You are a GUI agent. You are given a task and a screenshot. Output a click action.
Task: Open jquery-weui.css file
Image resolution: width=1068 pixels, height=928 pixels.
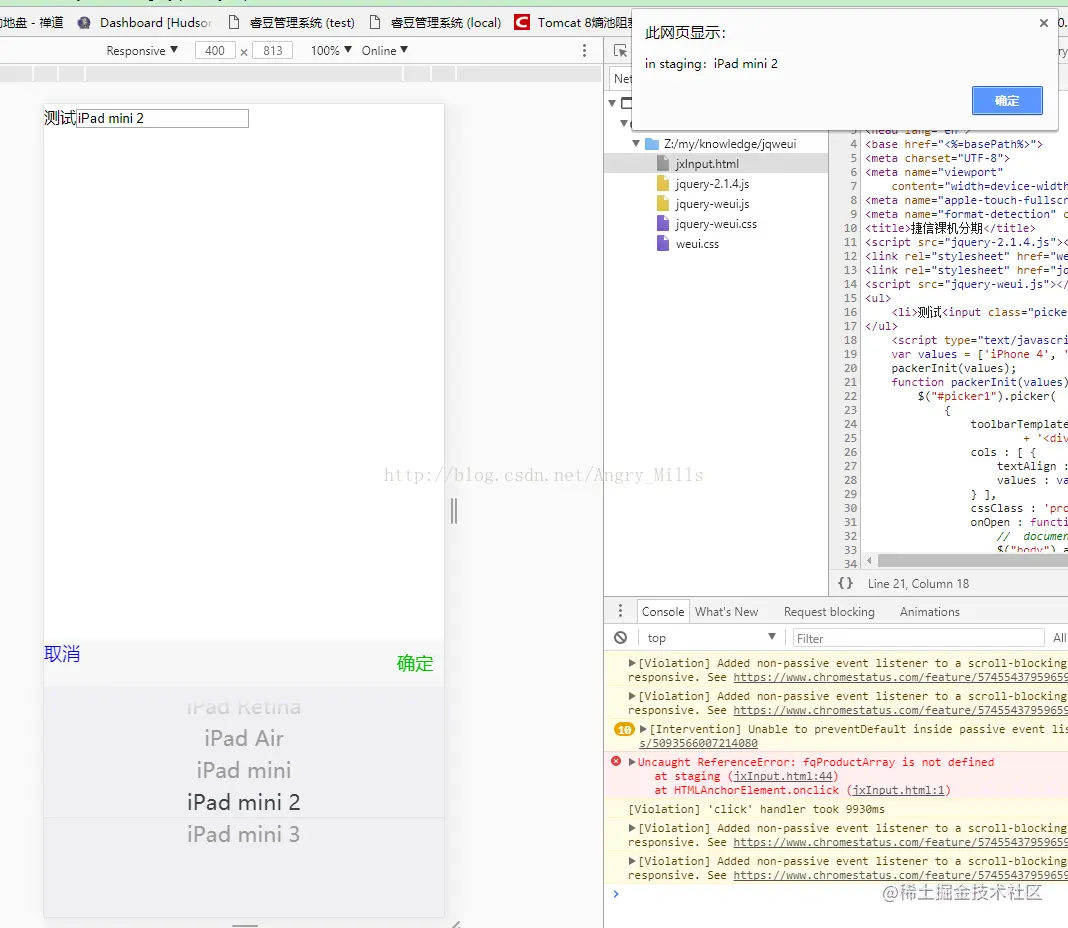(x=716, y=223)
